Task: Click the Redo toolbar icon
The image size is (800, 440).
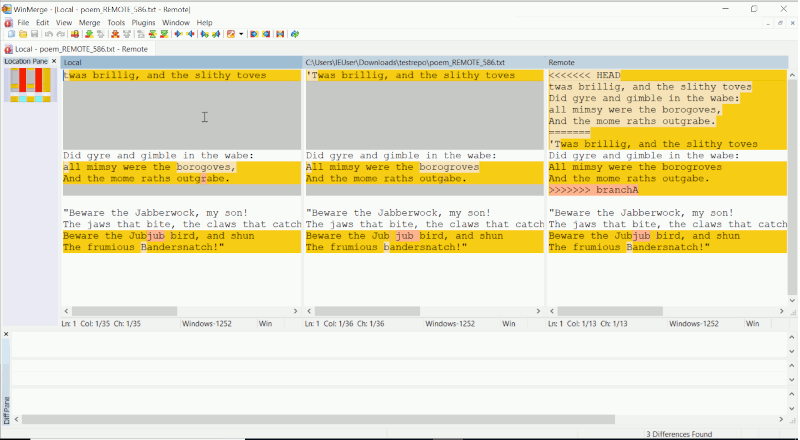Action: [60, 34]
